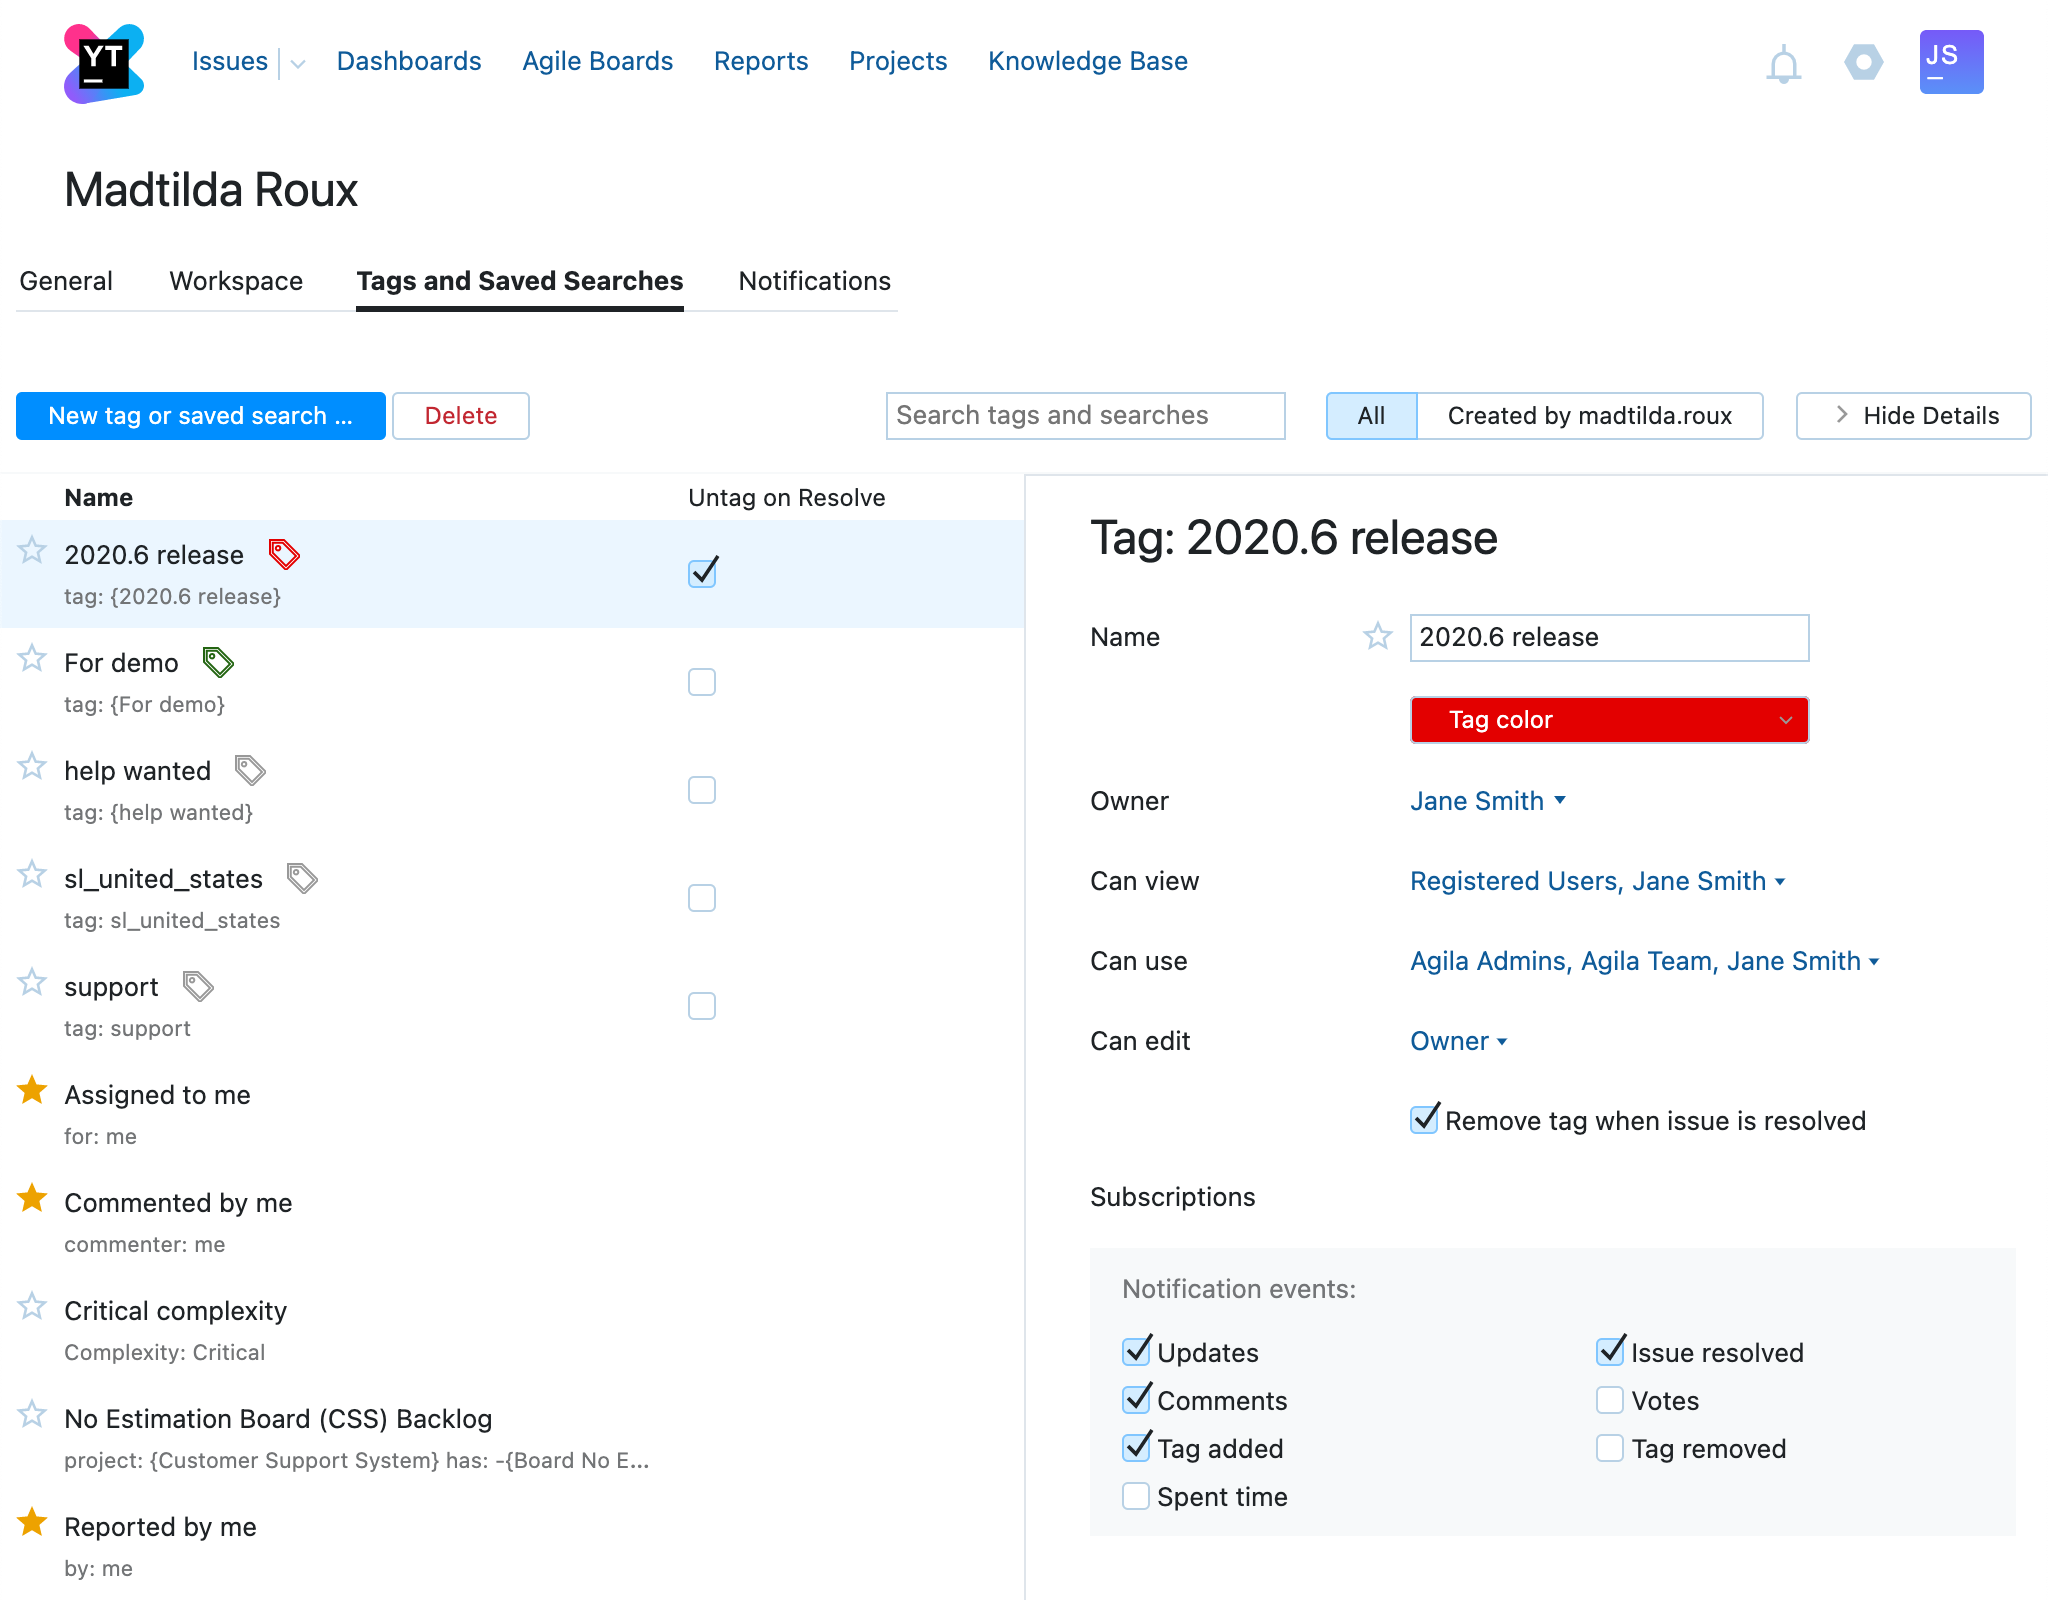Click the Search tags and searches field
The image size is (2048, 1600).
pos(1085,415)
